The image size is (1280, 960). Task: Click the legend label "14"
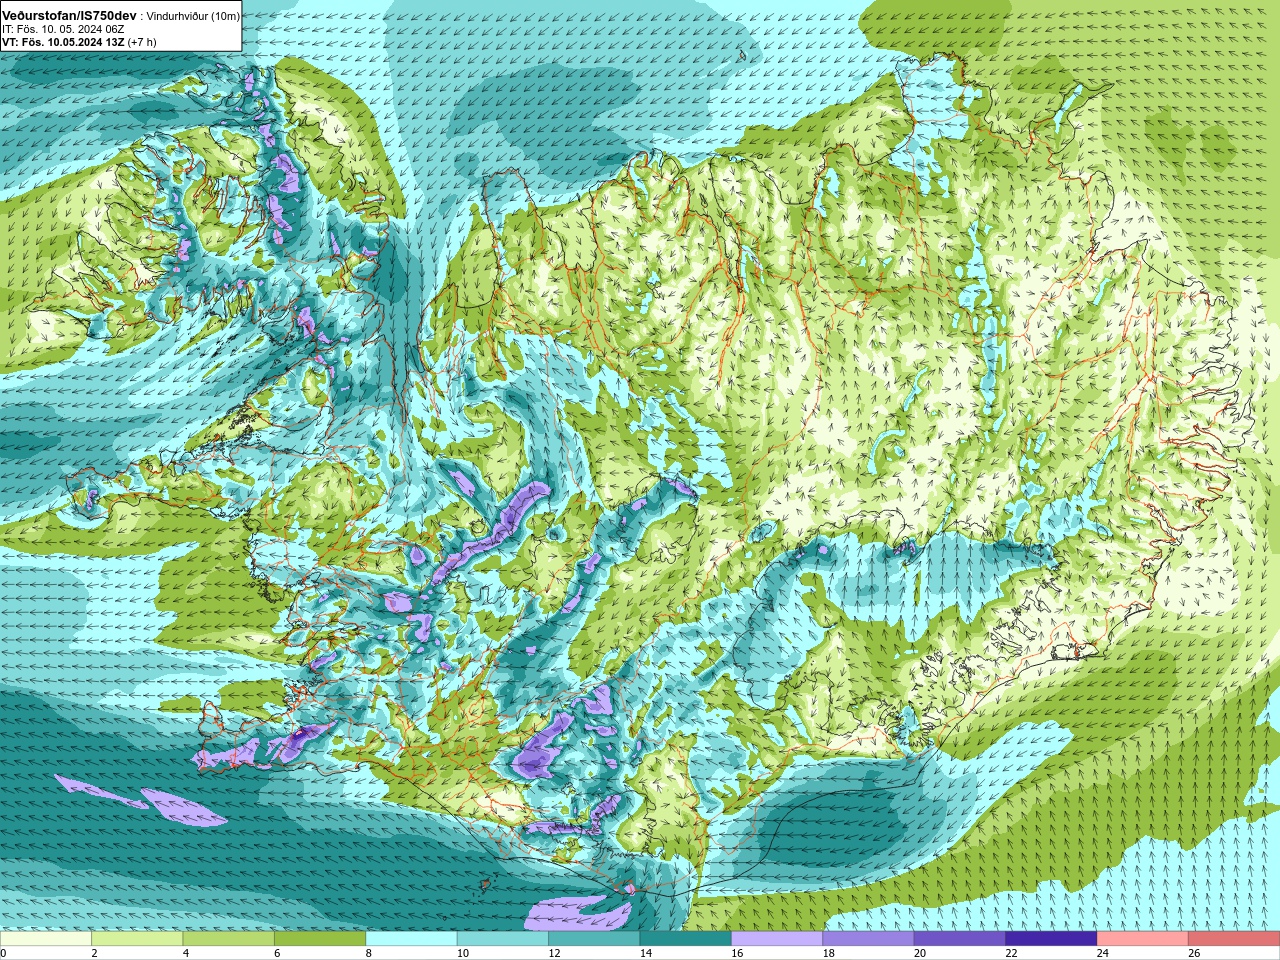[646, 953]
